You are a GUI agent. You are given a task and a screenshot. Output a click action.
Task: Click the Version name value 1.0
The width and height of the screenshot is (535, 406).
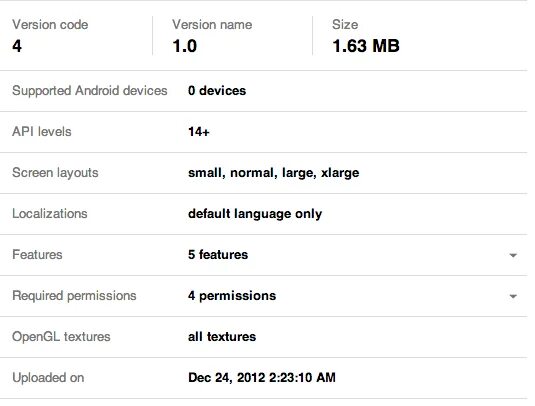(x=185, y=46)
